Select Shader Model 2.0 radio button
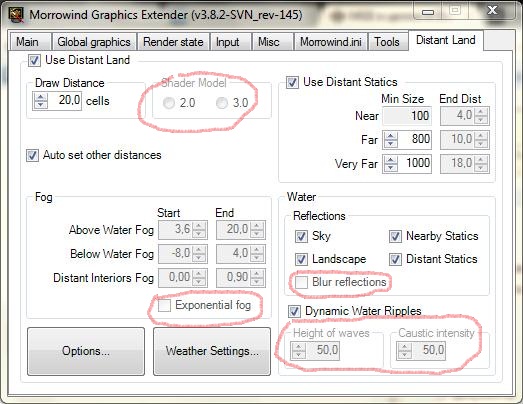Screen dimensions: 523x404 click(x=169, y=103)
